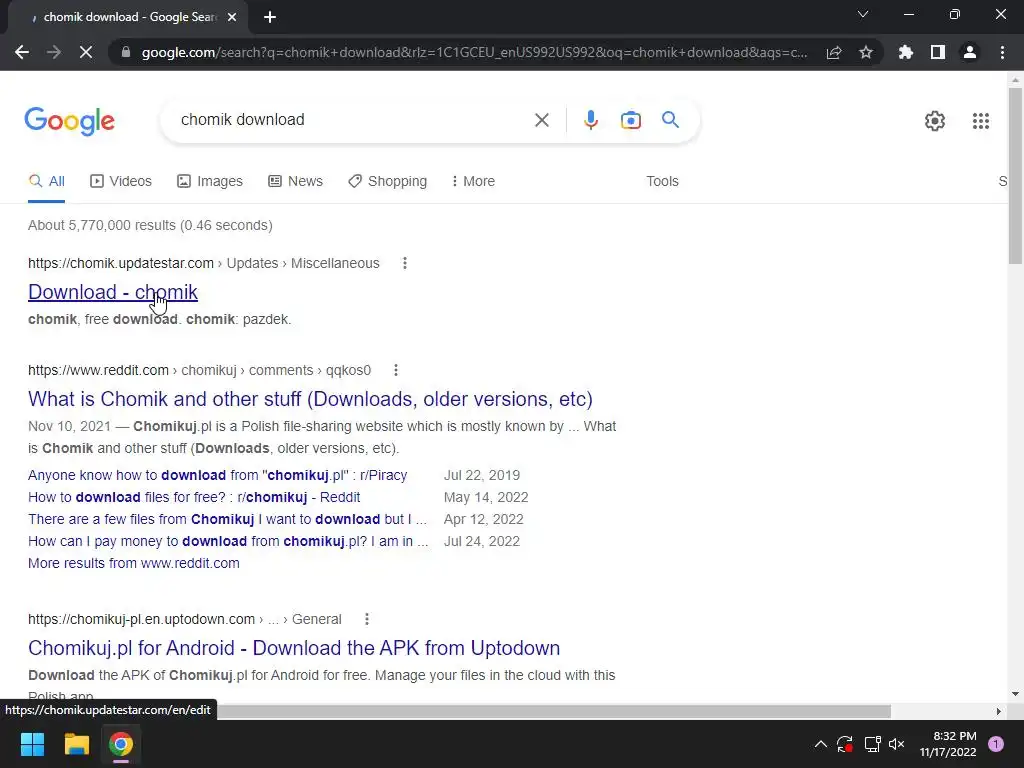Screen dimensions: 1024x768
Task: Switch to the Images tab
Action: 210,182
